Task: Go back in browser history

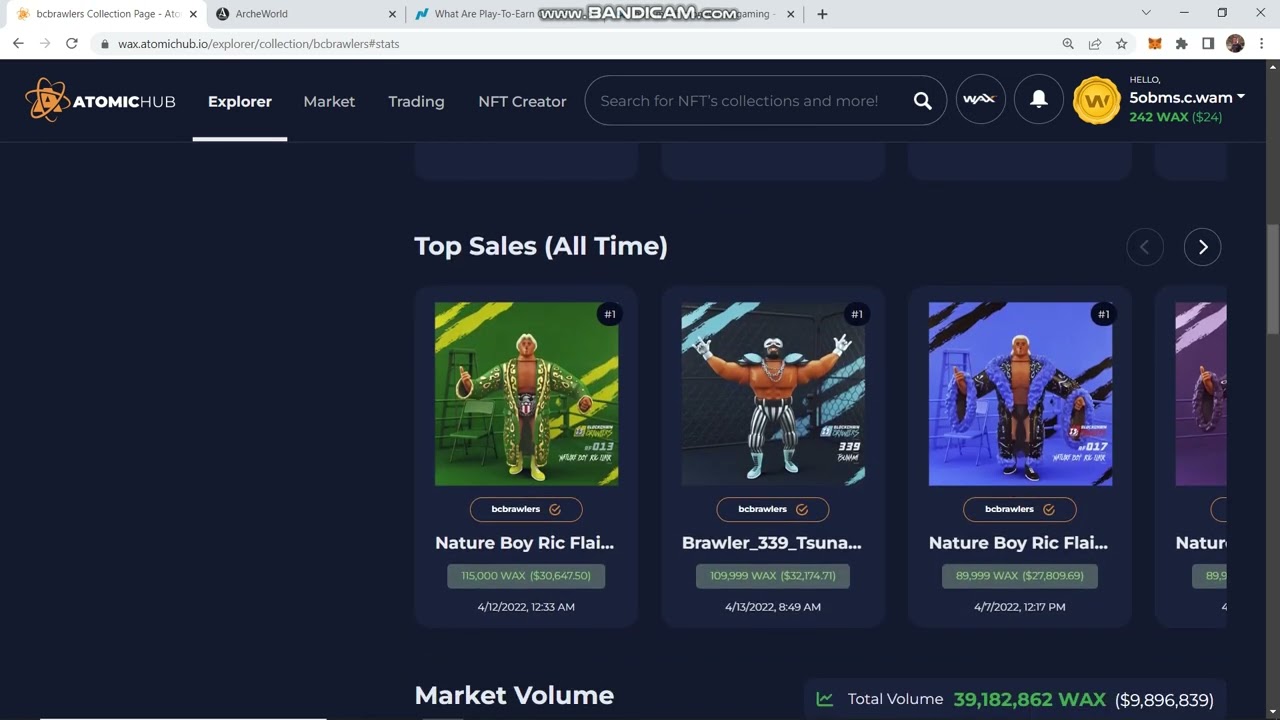Action: coord(18,44)
